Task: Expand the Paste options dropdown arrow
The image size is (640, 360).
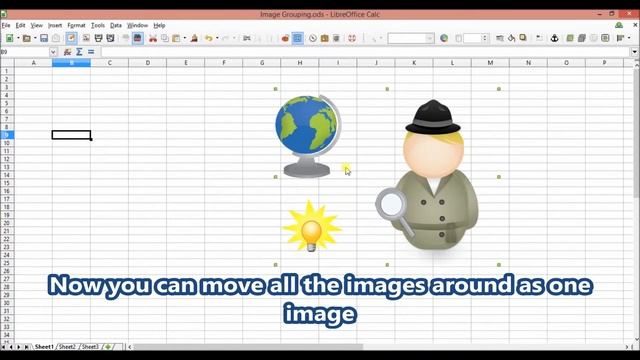Action: (184, 38)
